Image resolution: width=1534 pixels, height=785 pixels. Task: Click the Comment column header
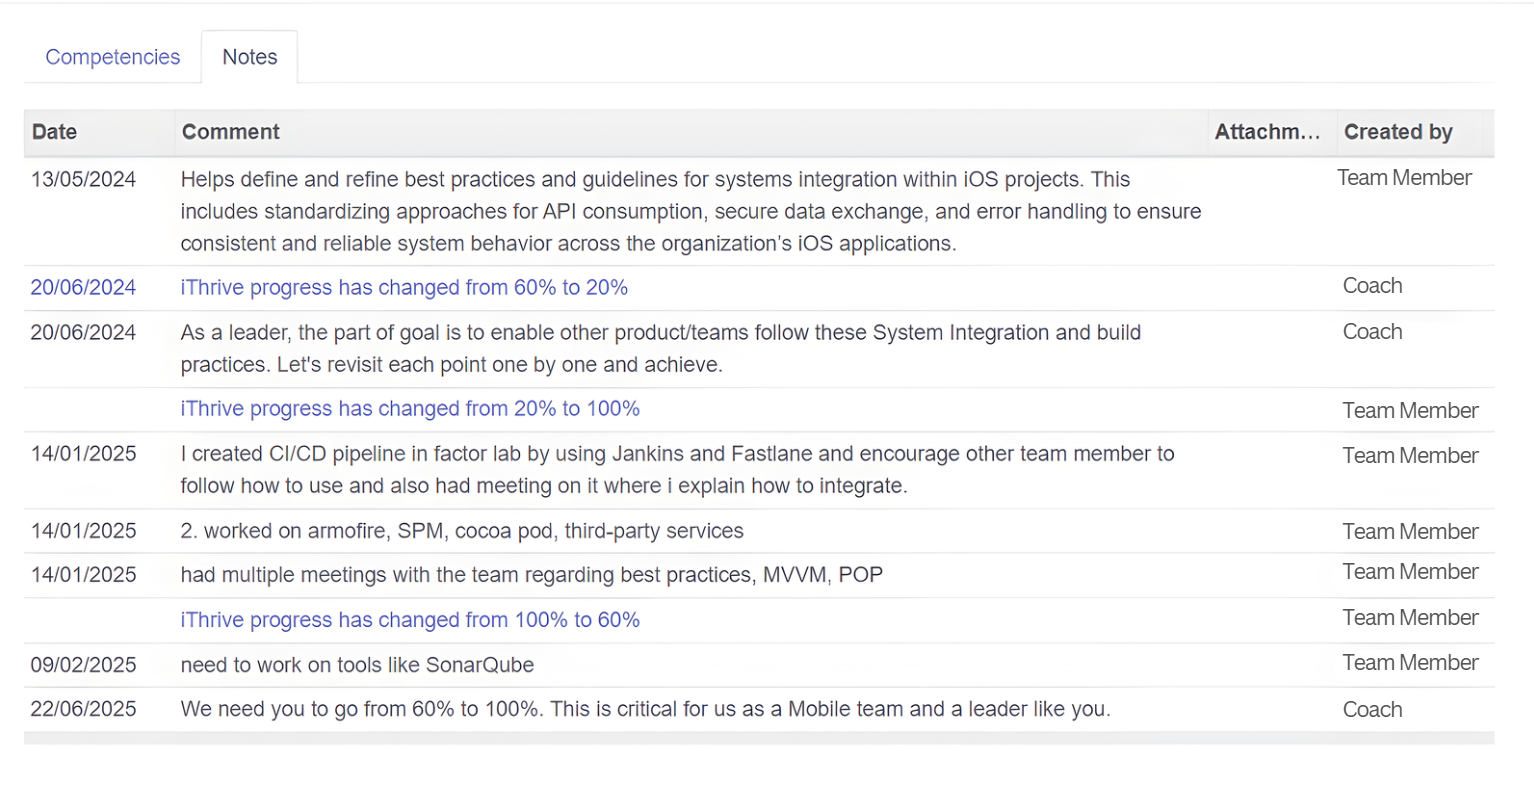point(230,132)
